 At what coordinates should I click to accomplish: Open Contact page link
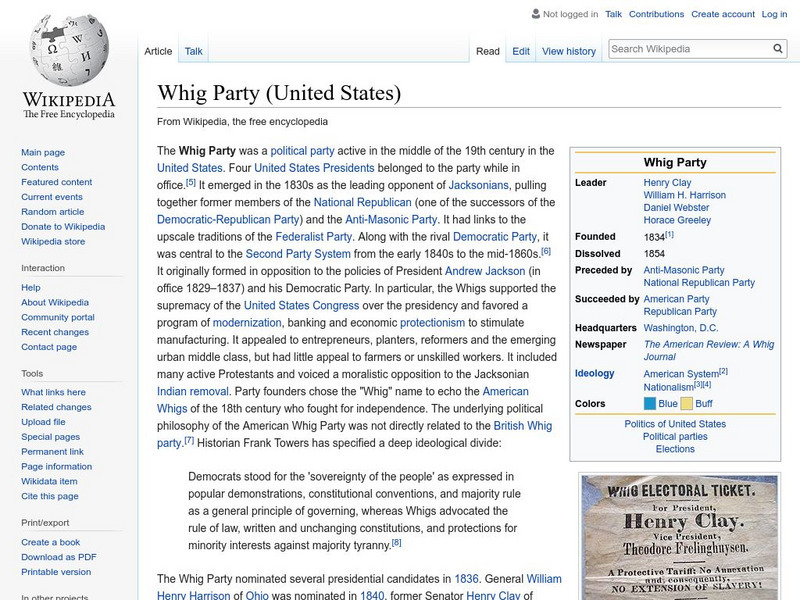tap(49, 346)
